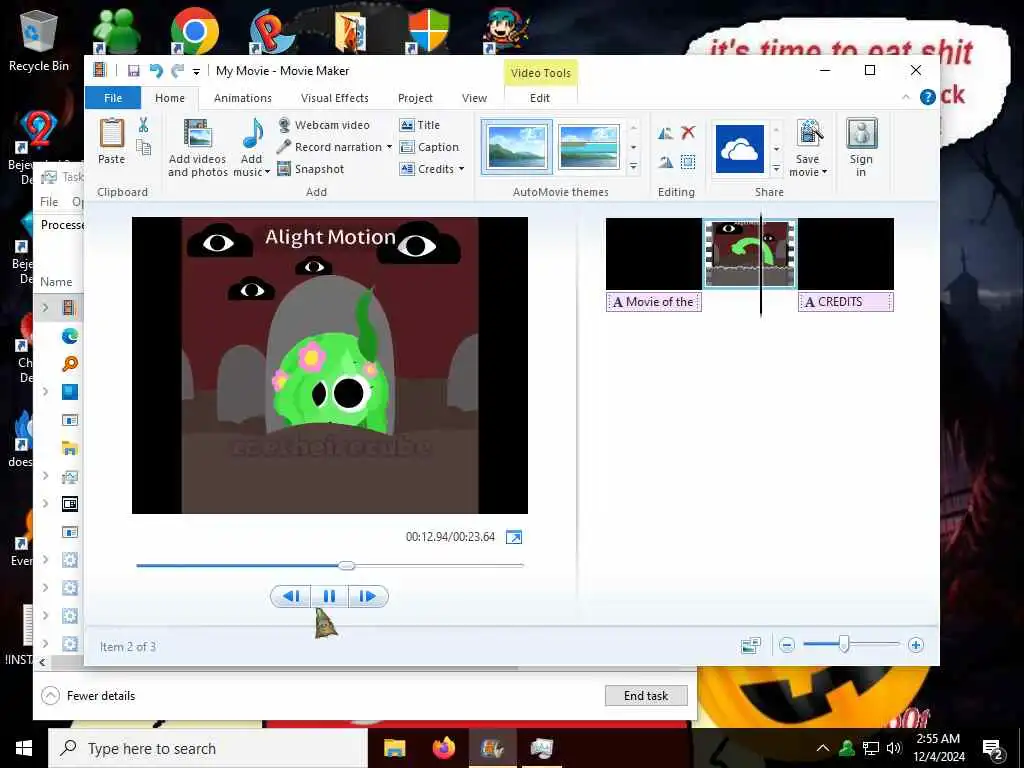Share movie to OneDrive cloud
The height and width of the screenshot is (768, 1024).
(x=739, y=149)
